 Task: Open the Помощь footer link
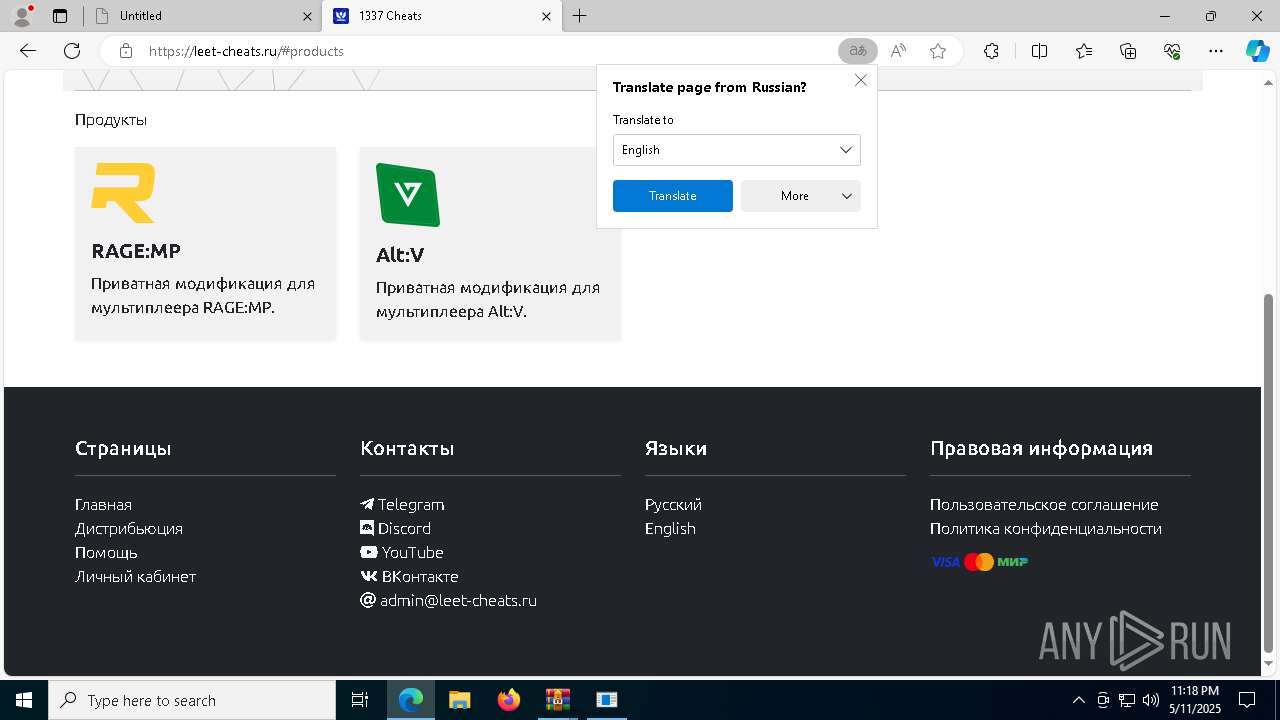click(x=106, y=552)
